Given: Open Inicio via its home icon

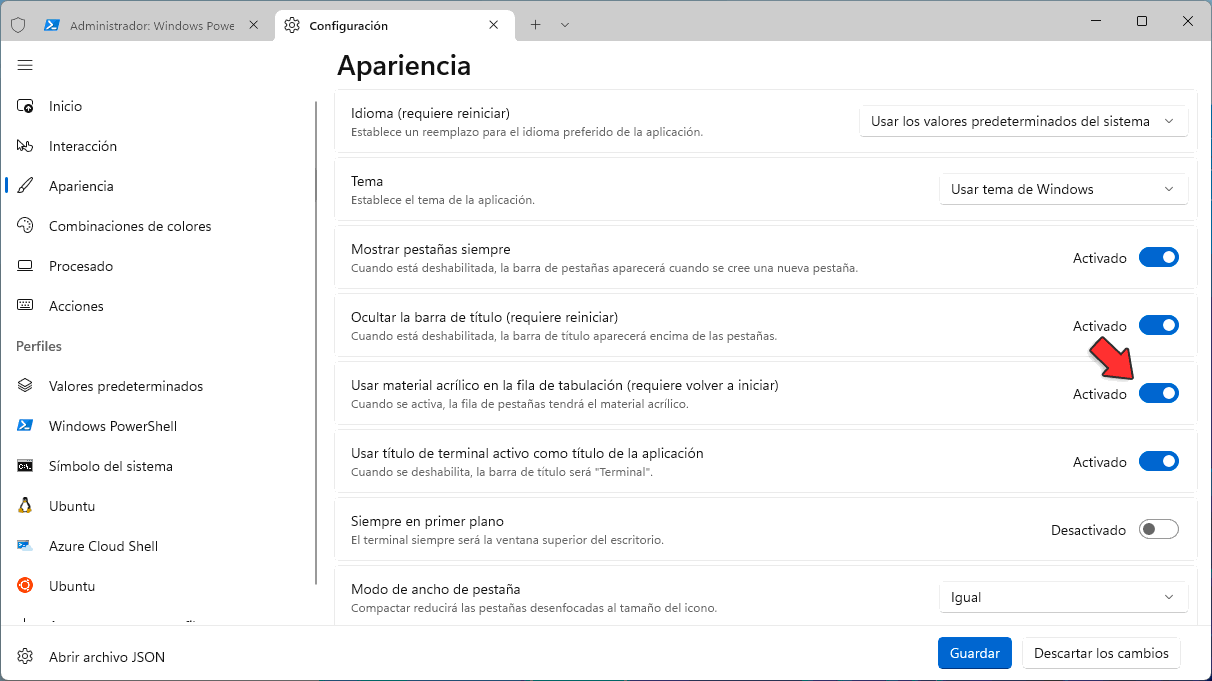Looking at the screenshot, I should 26,106.
